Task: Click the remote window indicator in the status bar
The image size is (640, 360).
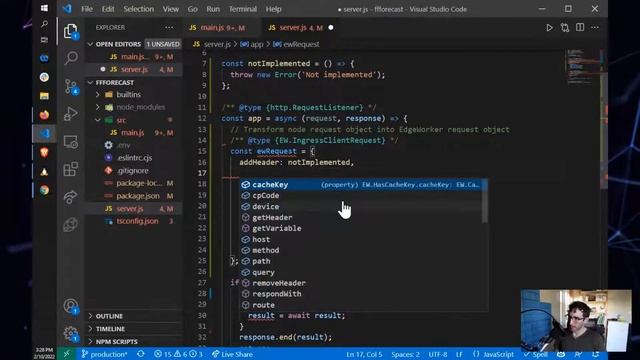Action: click(67, 354)
